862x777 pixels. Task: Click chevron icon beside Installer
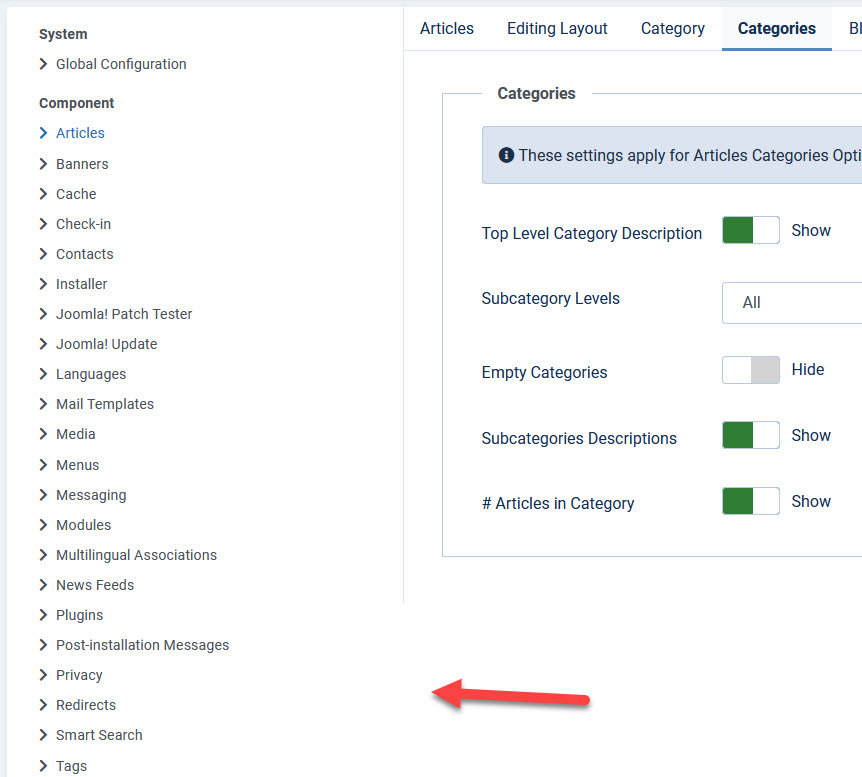[43, 284]
